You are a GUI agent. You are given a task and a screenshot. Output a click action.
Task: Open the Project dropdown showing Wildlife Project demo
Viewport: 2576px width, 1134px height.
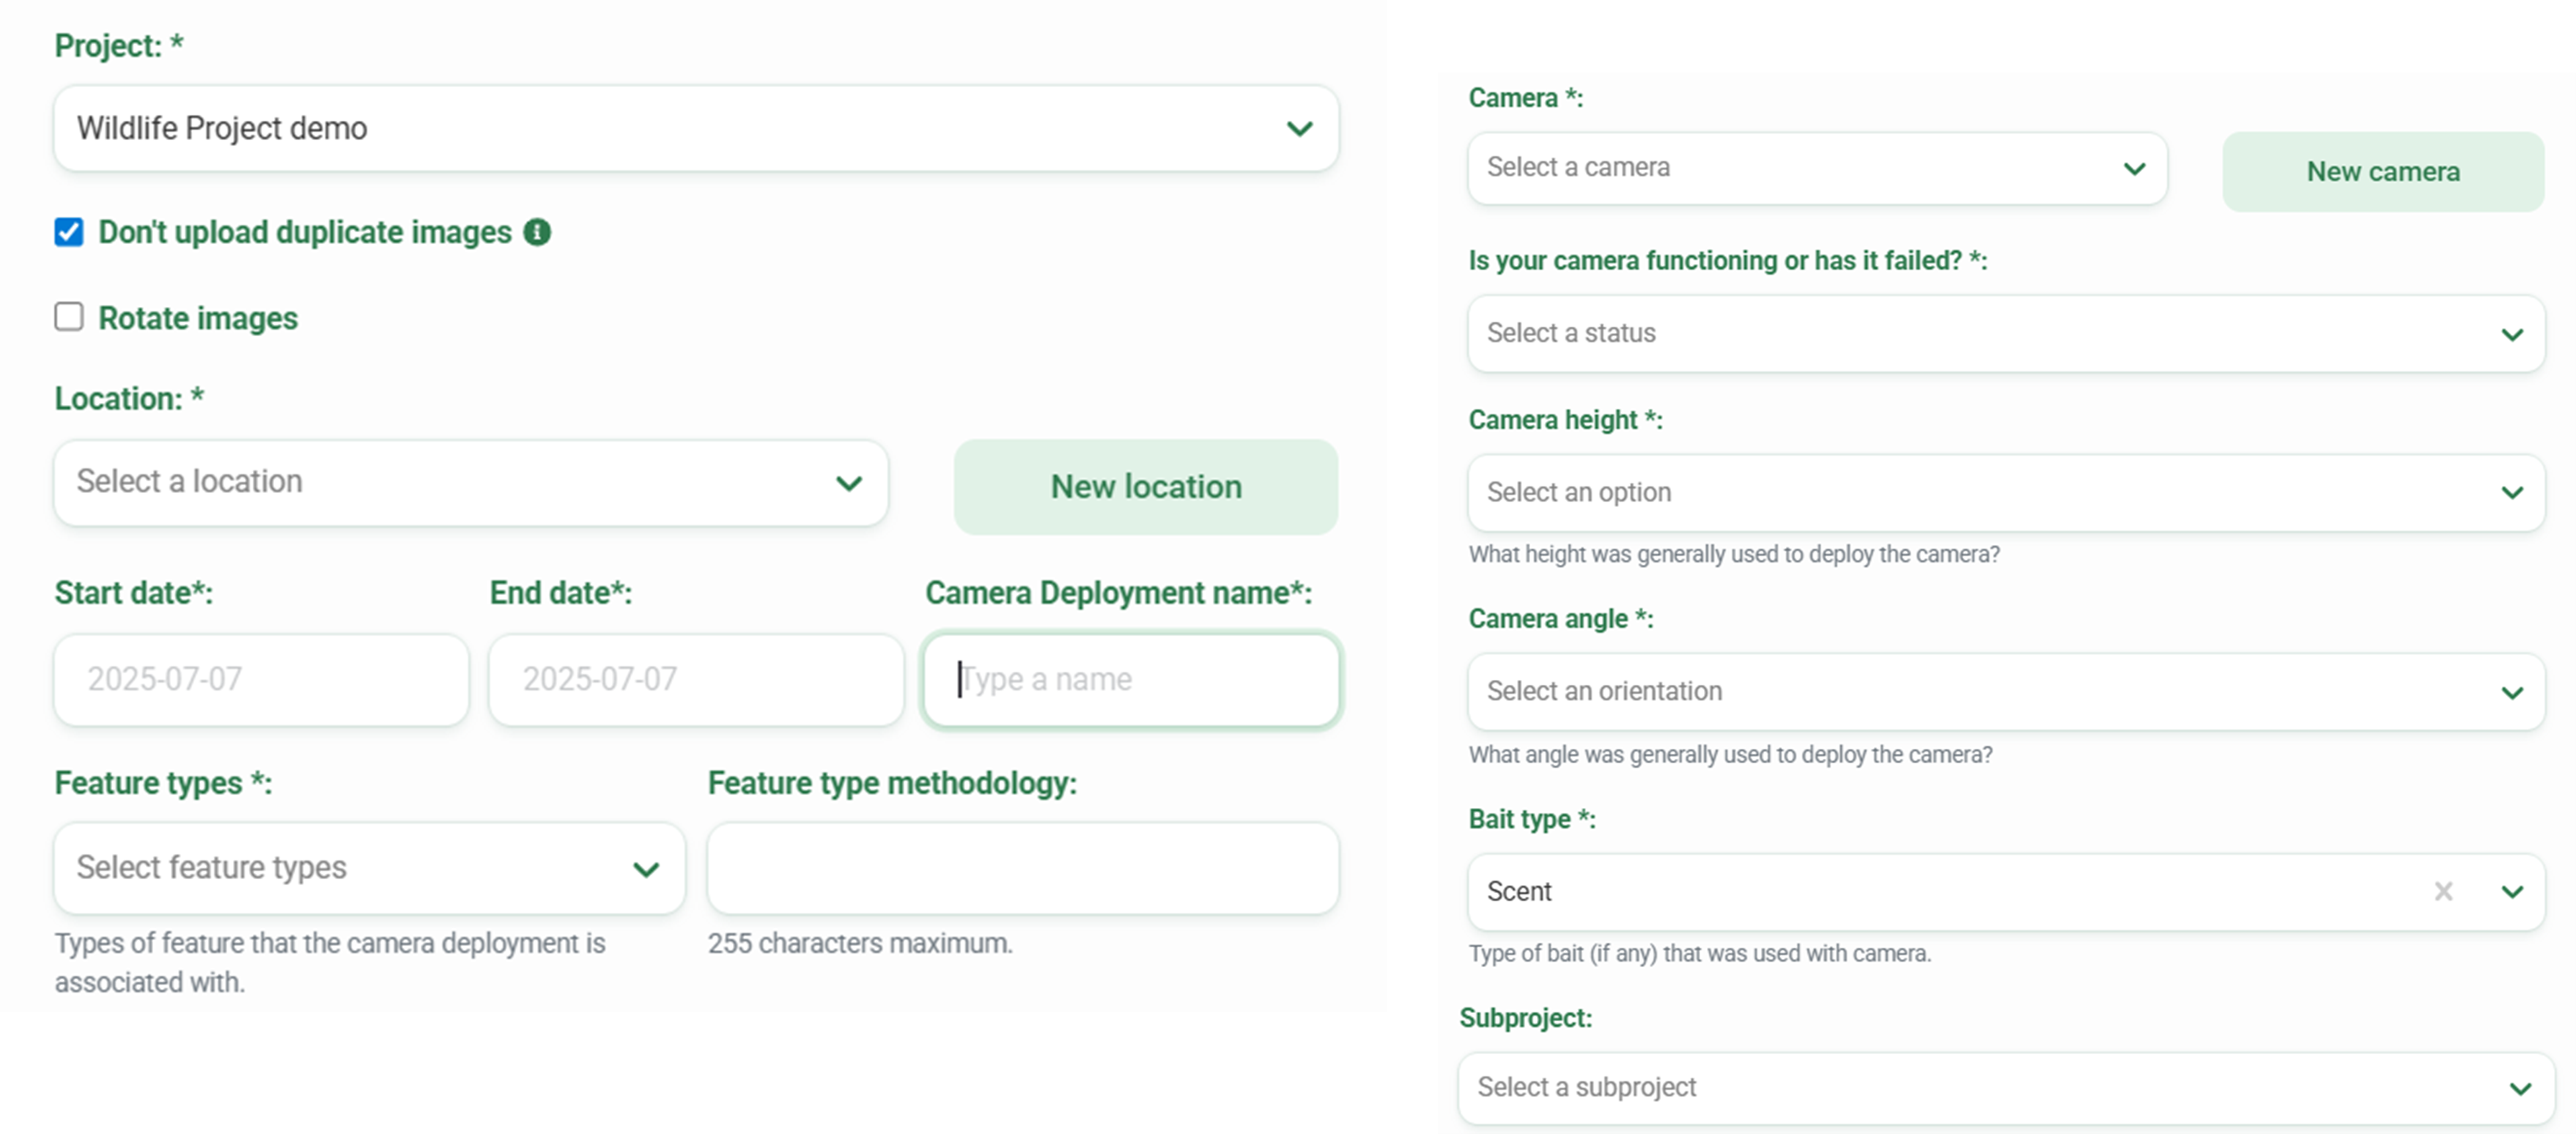(x=696, y=128)
